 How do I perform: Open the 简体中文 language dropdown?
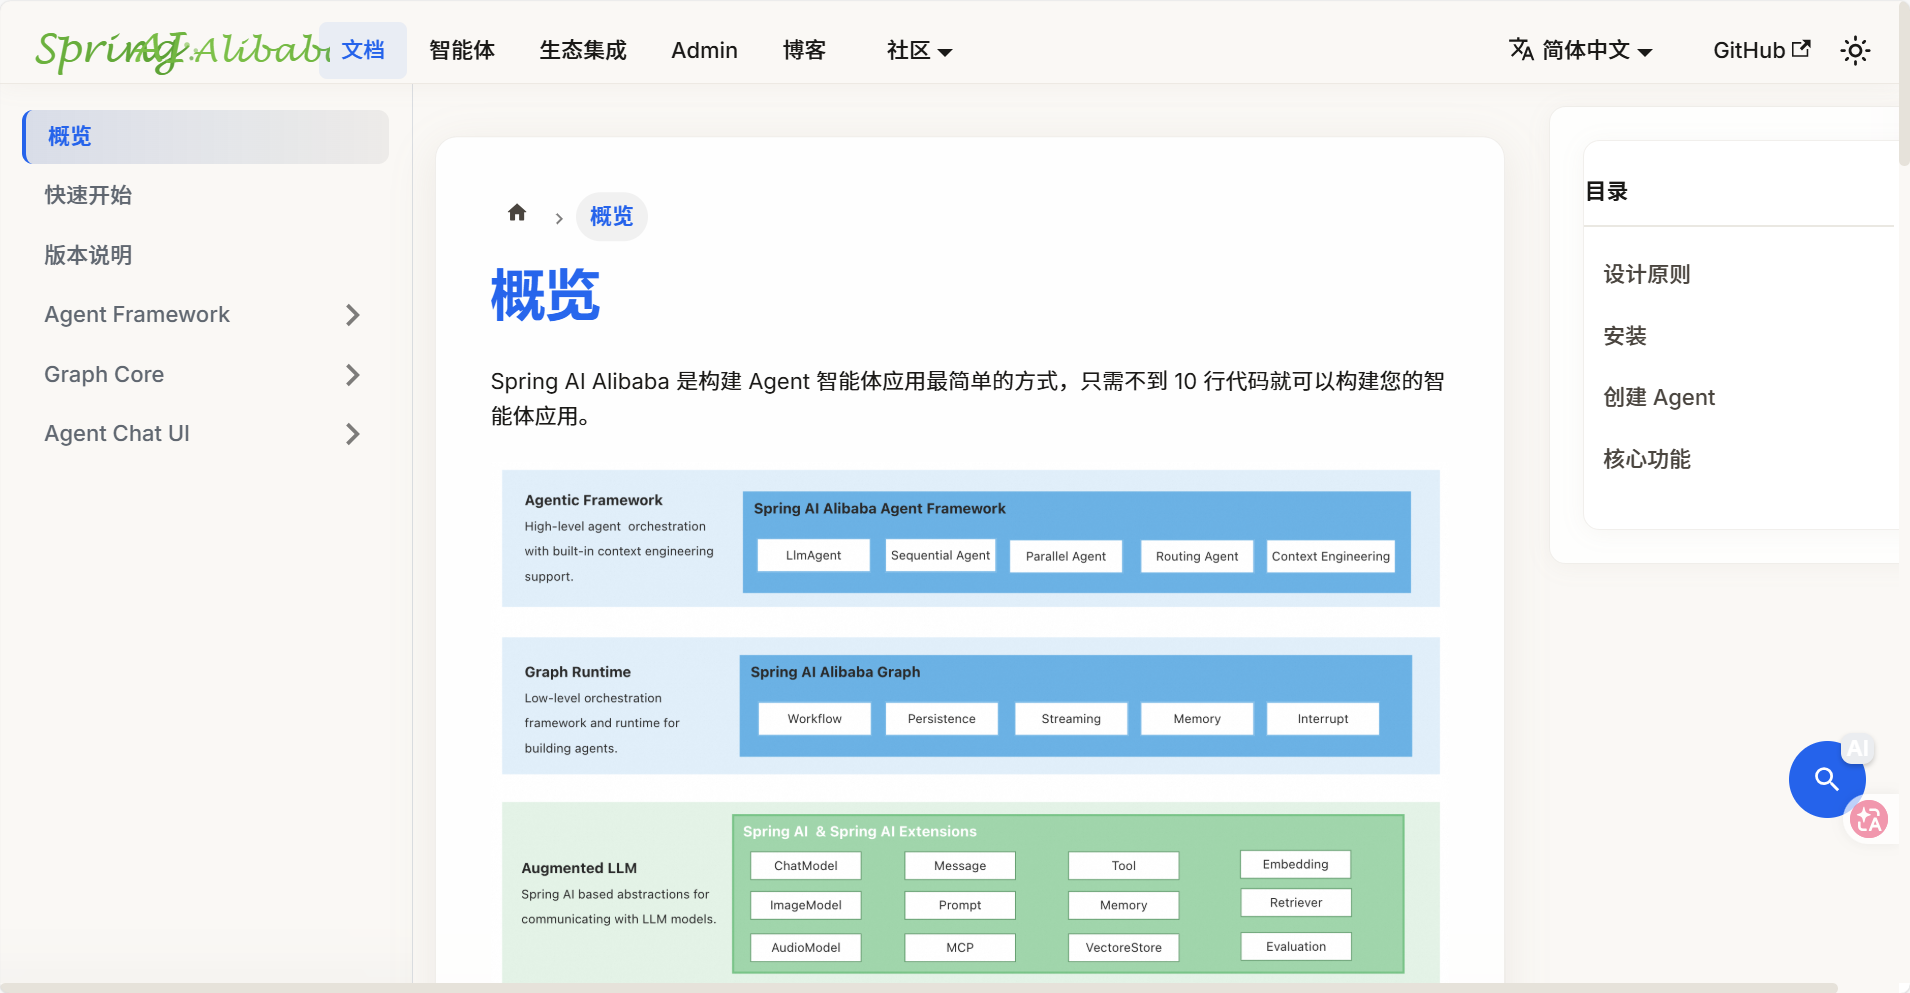click(x=1581, y=50)
